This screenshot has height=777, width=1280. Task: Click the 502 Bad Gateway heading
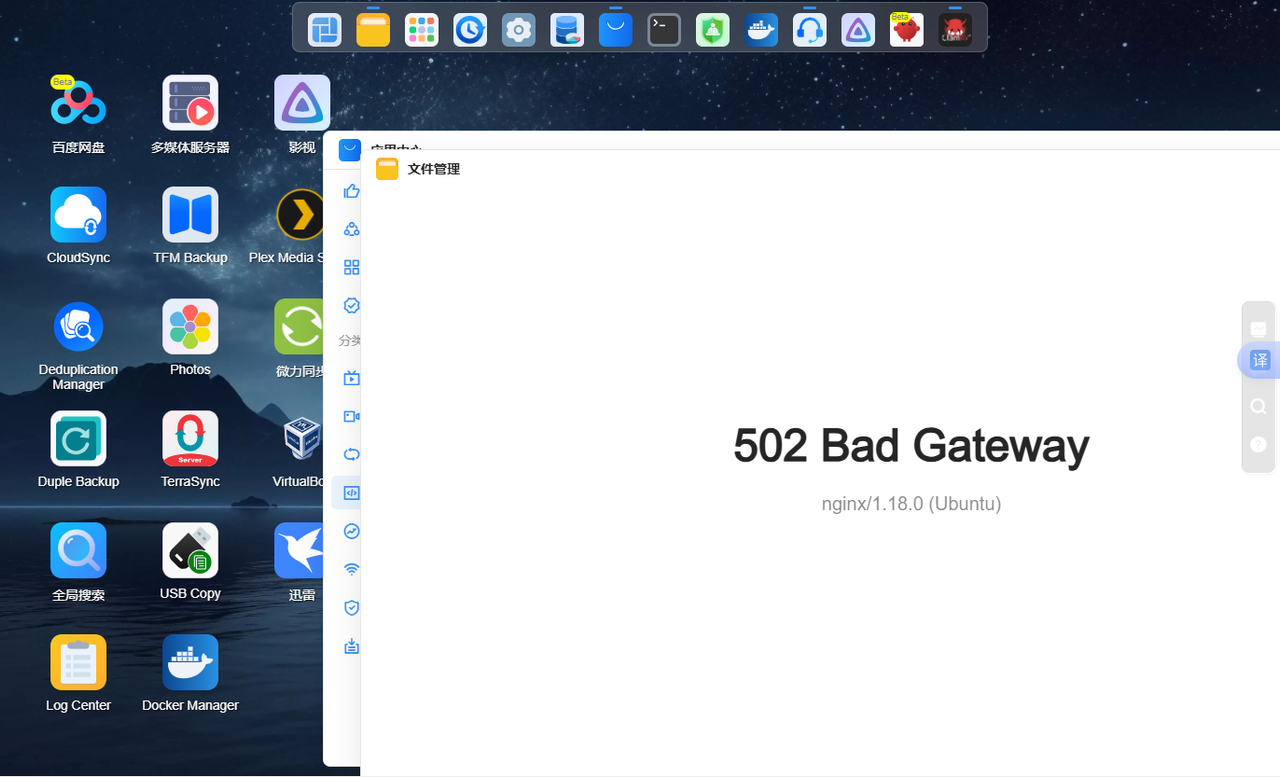pyautogui.click(x=911, y=445)
